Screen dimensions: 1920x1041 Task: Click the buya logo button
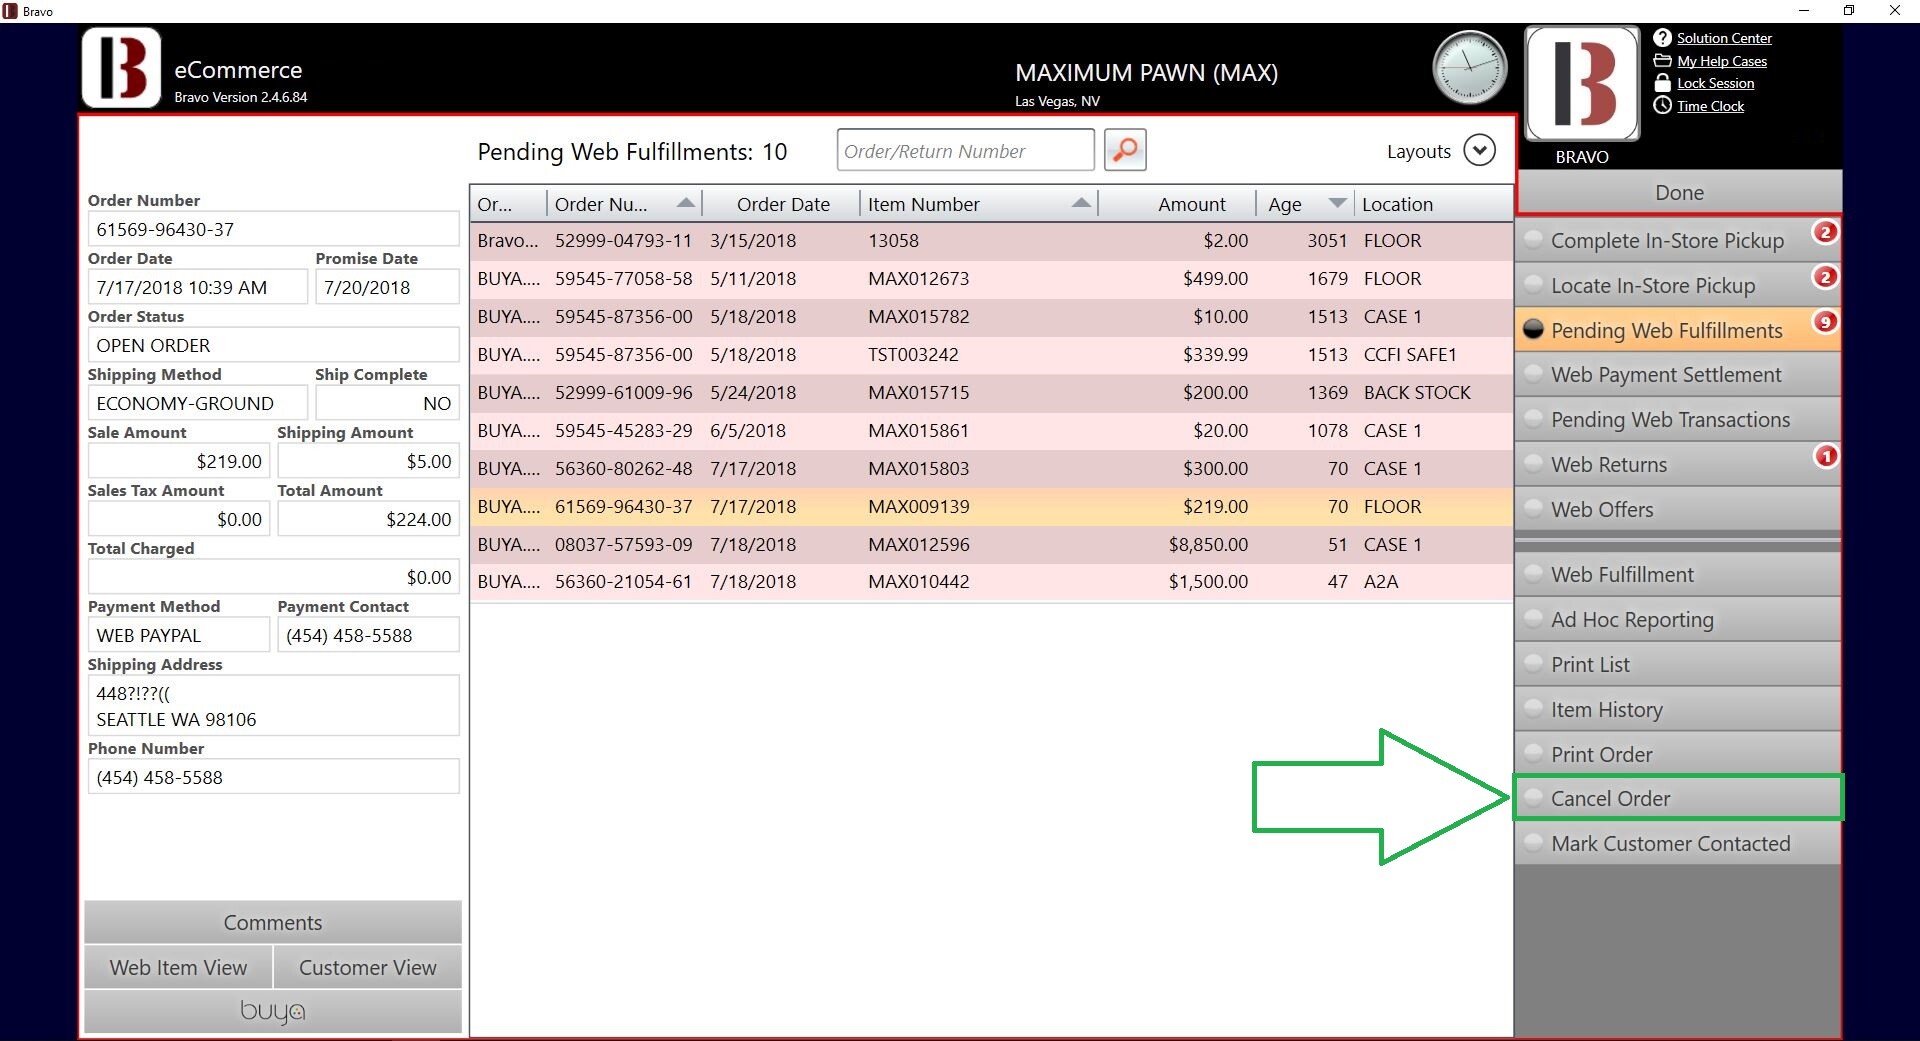272,1011
